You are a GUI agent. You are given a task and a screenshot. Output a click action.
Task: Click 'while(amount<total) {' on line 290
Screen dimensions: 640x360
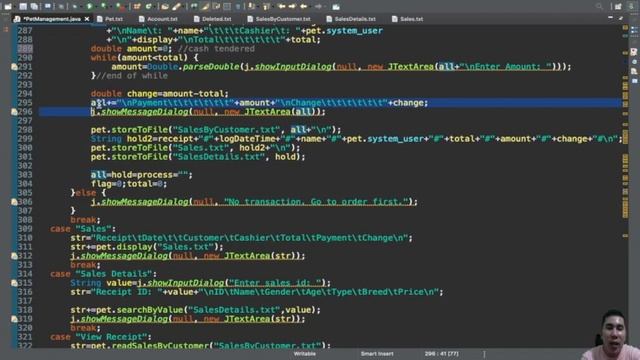[x=144, y=58]
